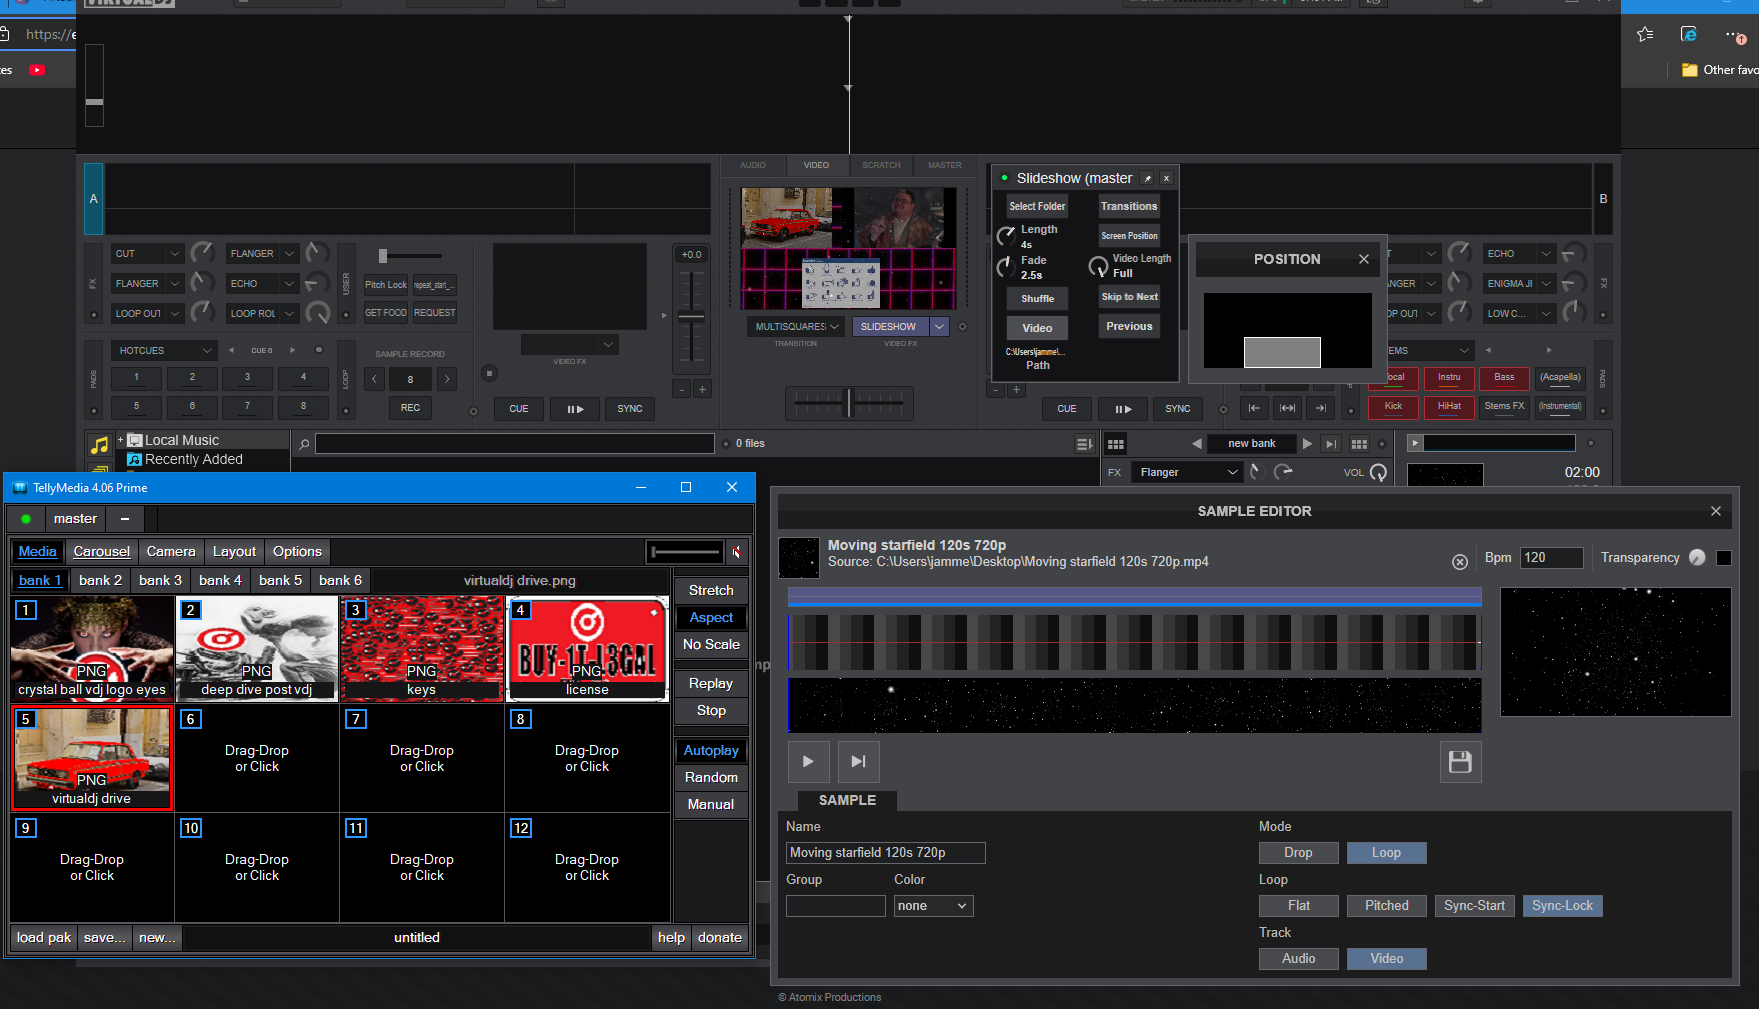This screenshot has height=1009, width=1759.
Task: Decrease sample record length with left arrow
Action: click(374, 379)
